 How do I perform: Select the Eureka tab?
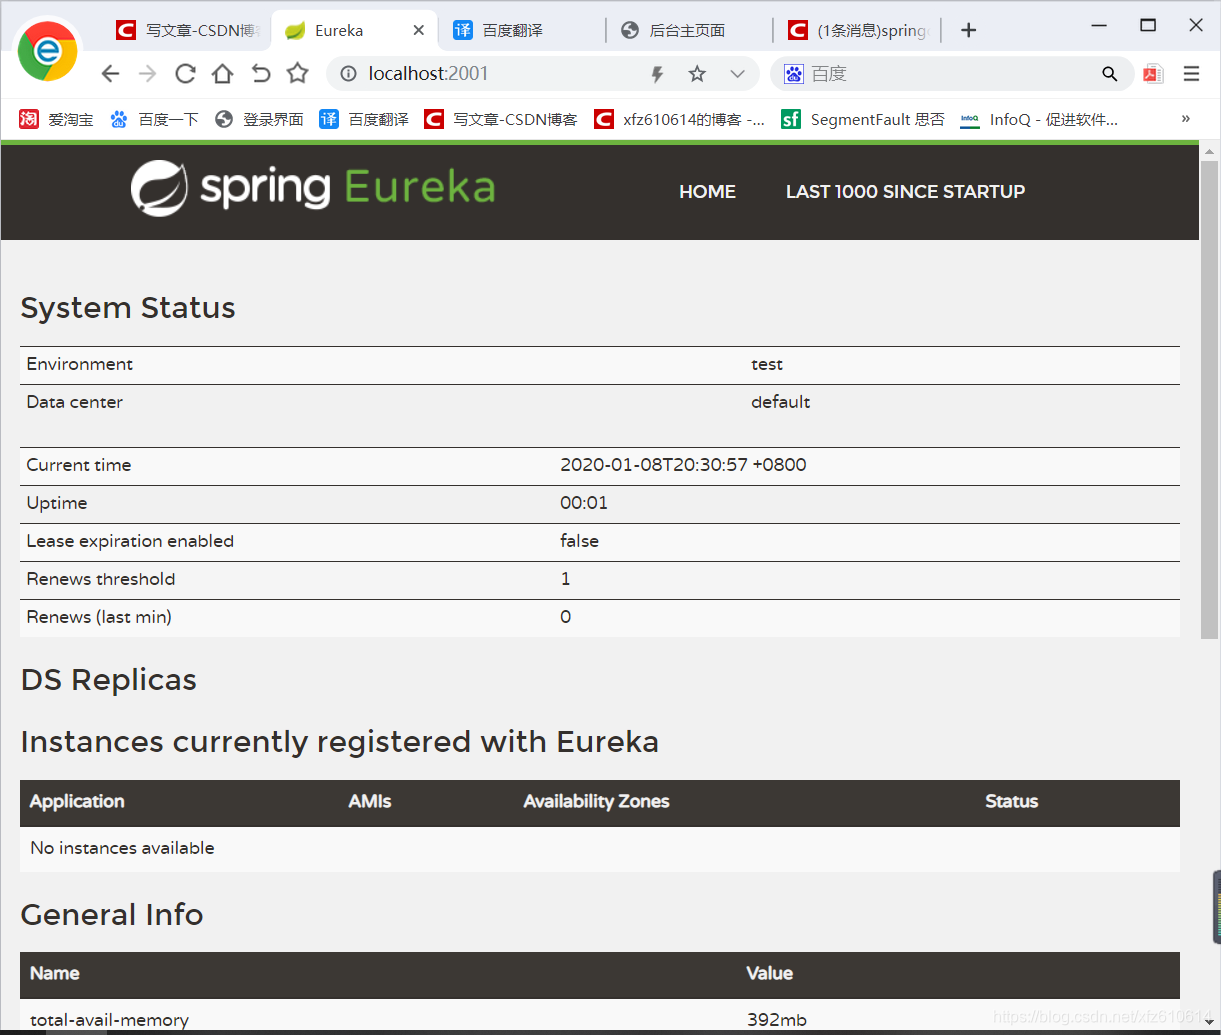click(x=354, y=30)
